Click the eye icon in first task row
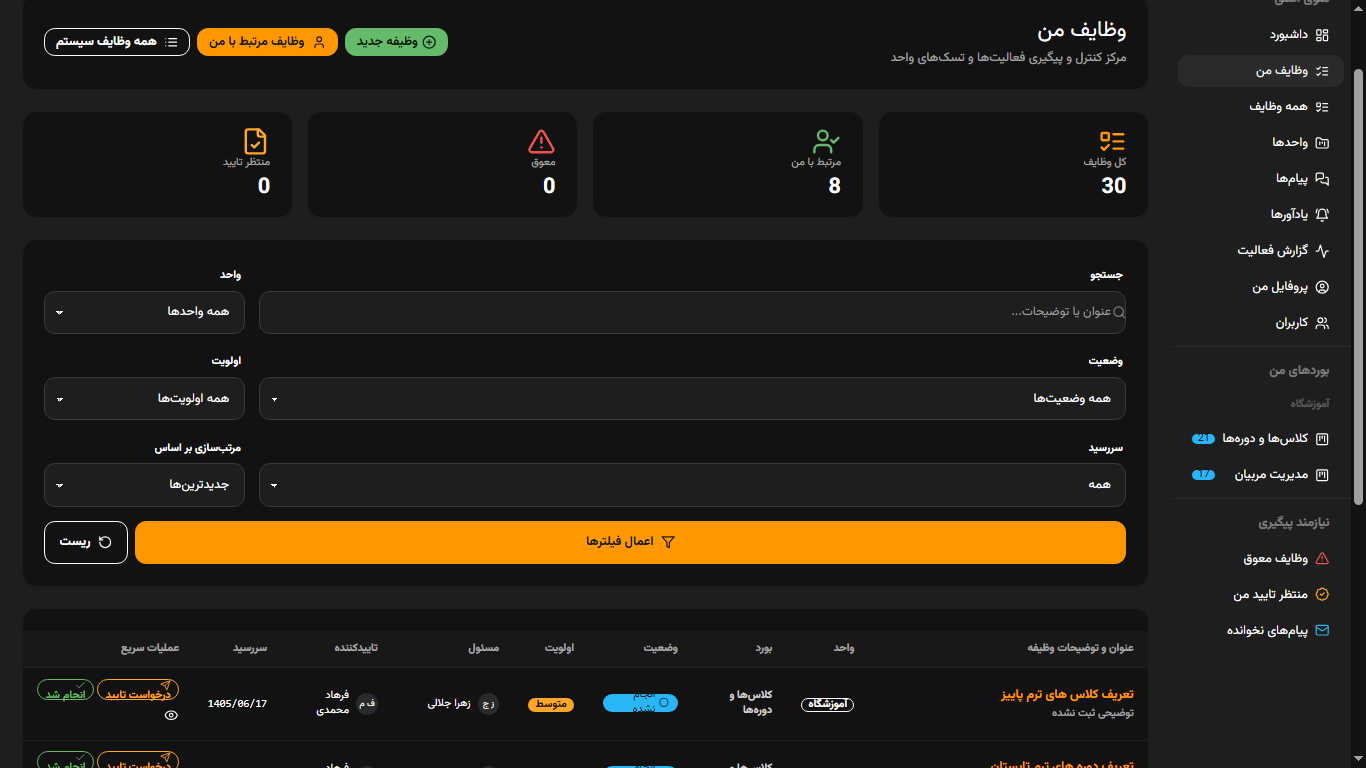Screen dimensions: 1366x768 [171, 716]
